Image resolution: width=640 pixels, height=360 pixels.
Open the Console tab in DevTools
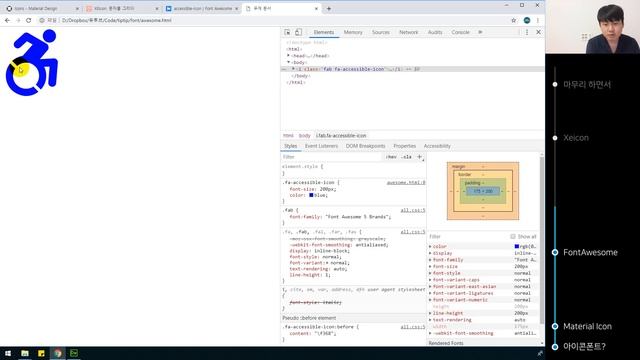[460, 32]
